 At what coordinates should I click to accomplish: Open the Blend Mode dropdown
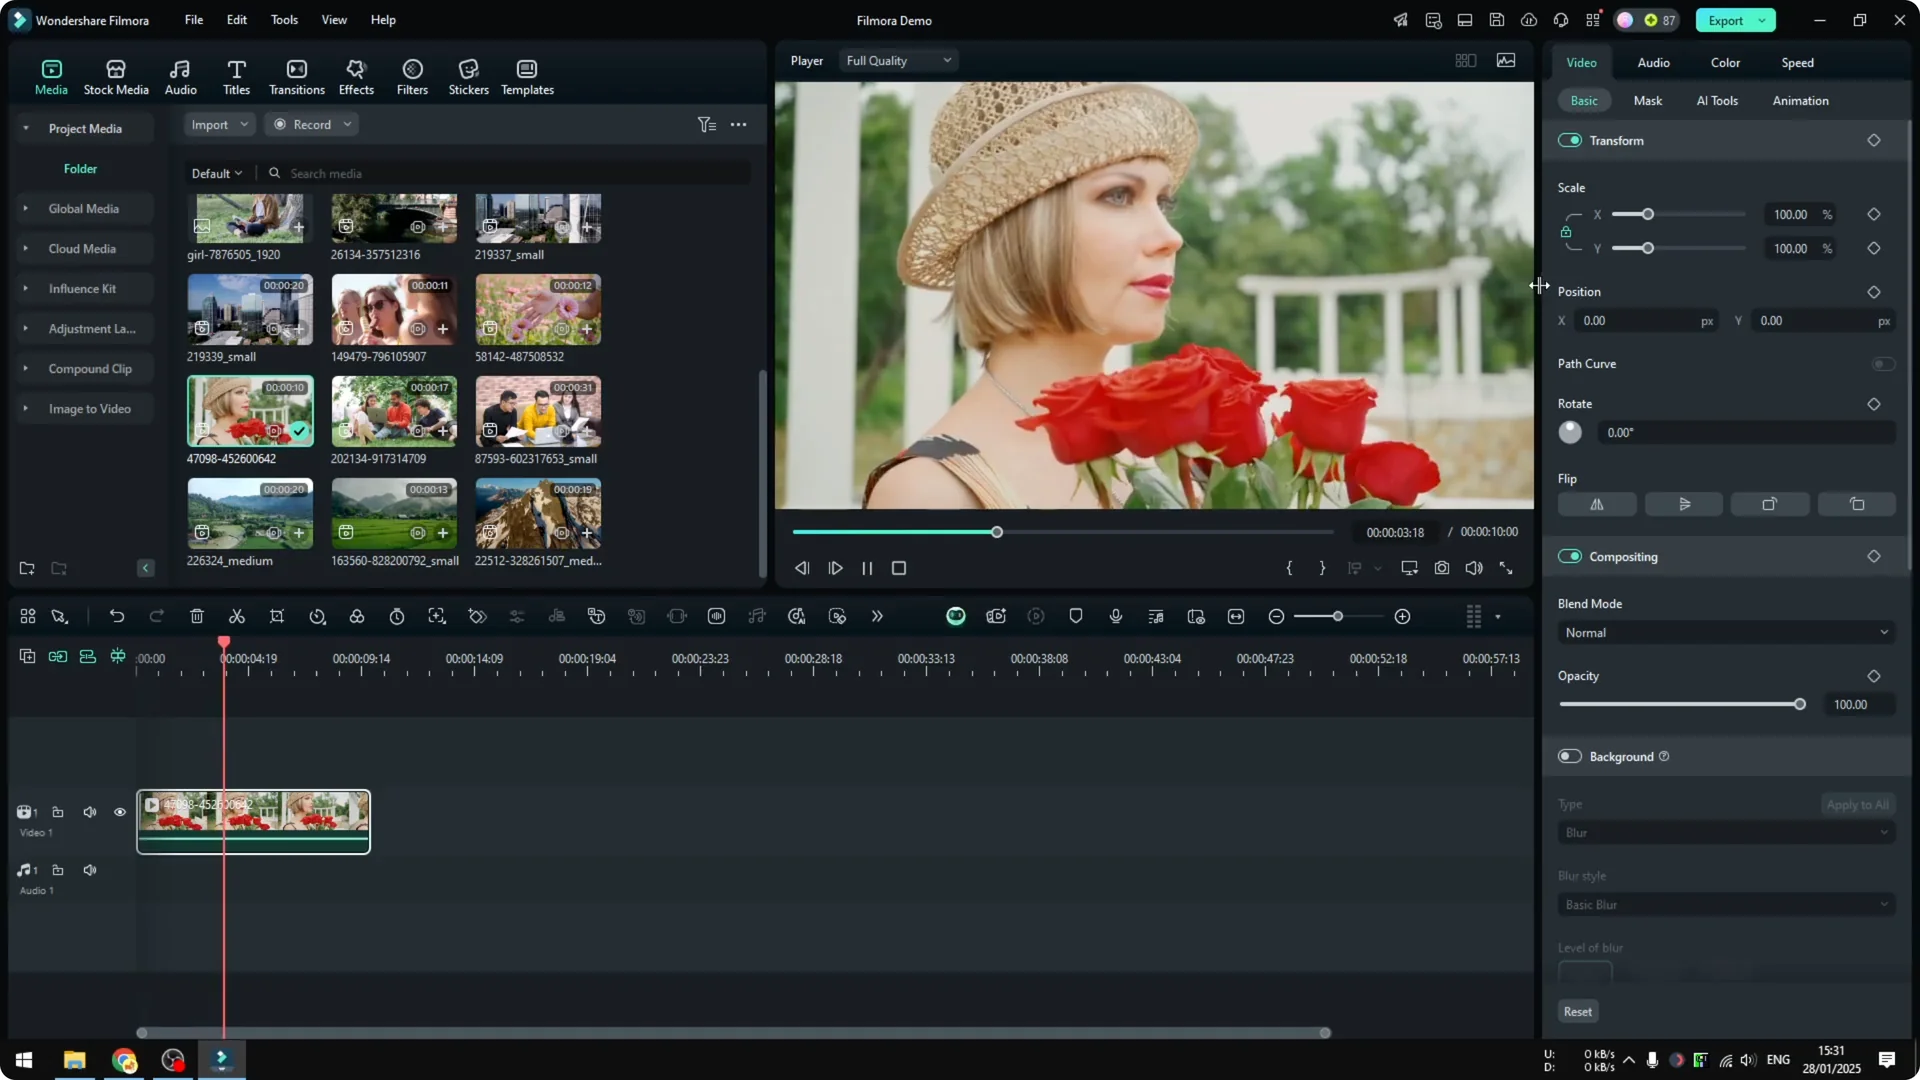[x=1725, y=632]
